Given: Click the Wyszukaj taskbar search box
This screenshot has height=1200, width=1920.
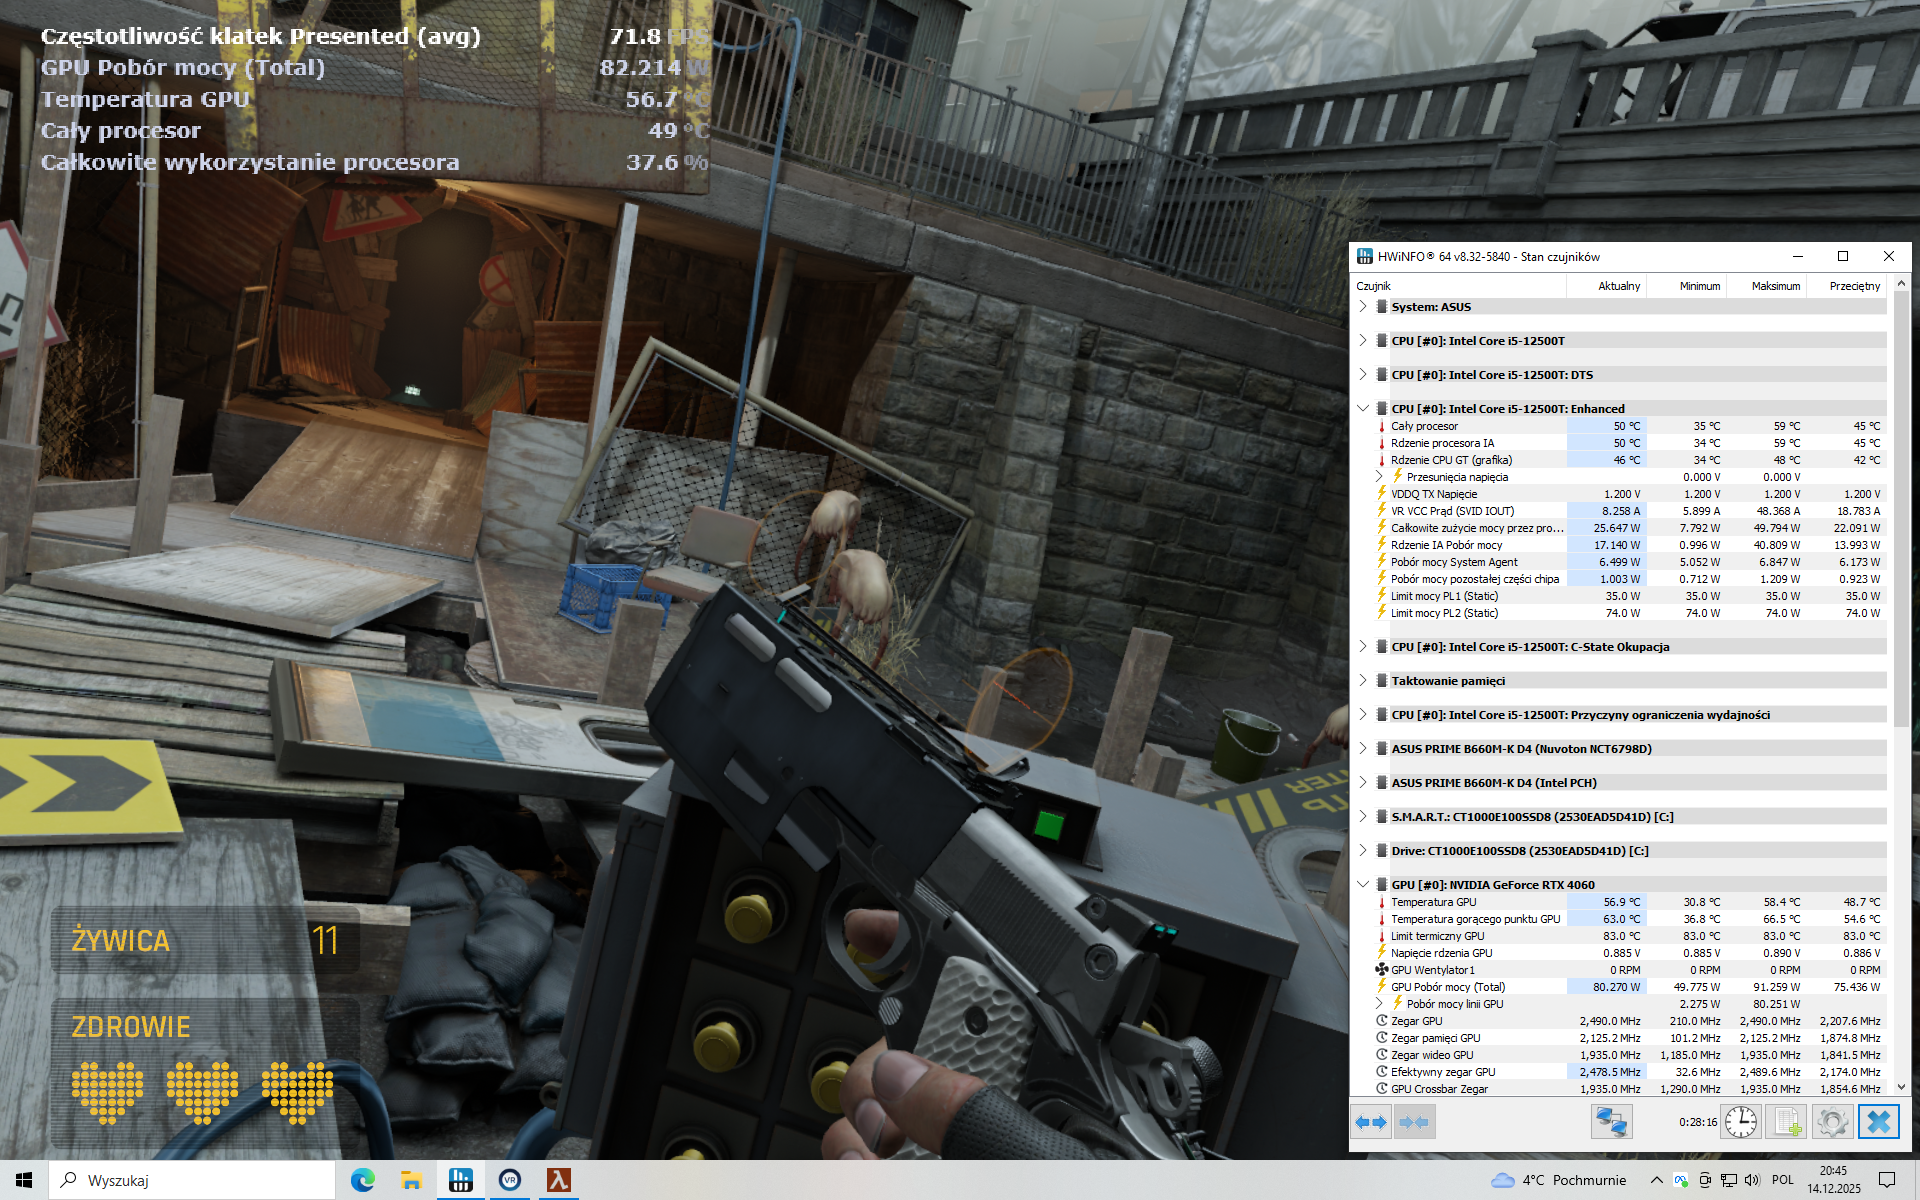Looking at the screenshot, I should tap(192, 1180).
